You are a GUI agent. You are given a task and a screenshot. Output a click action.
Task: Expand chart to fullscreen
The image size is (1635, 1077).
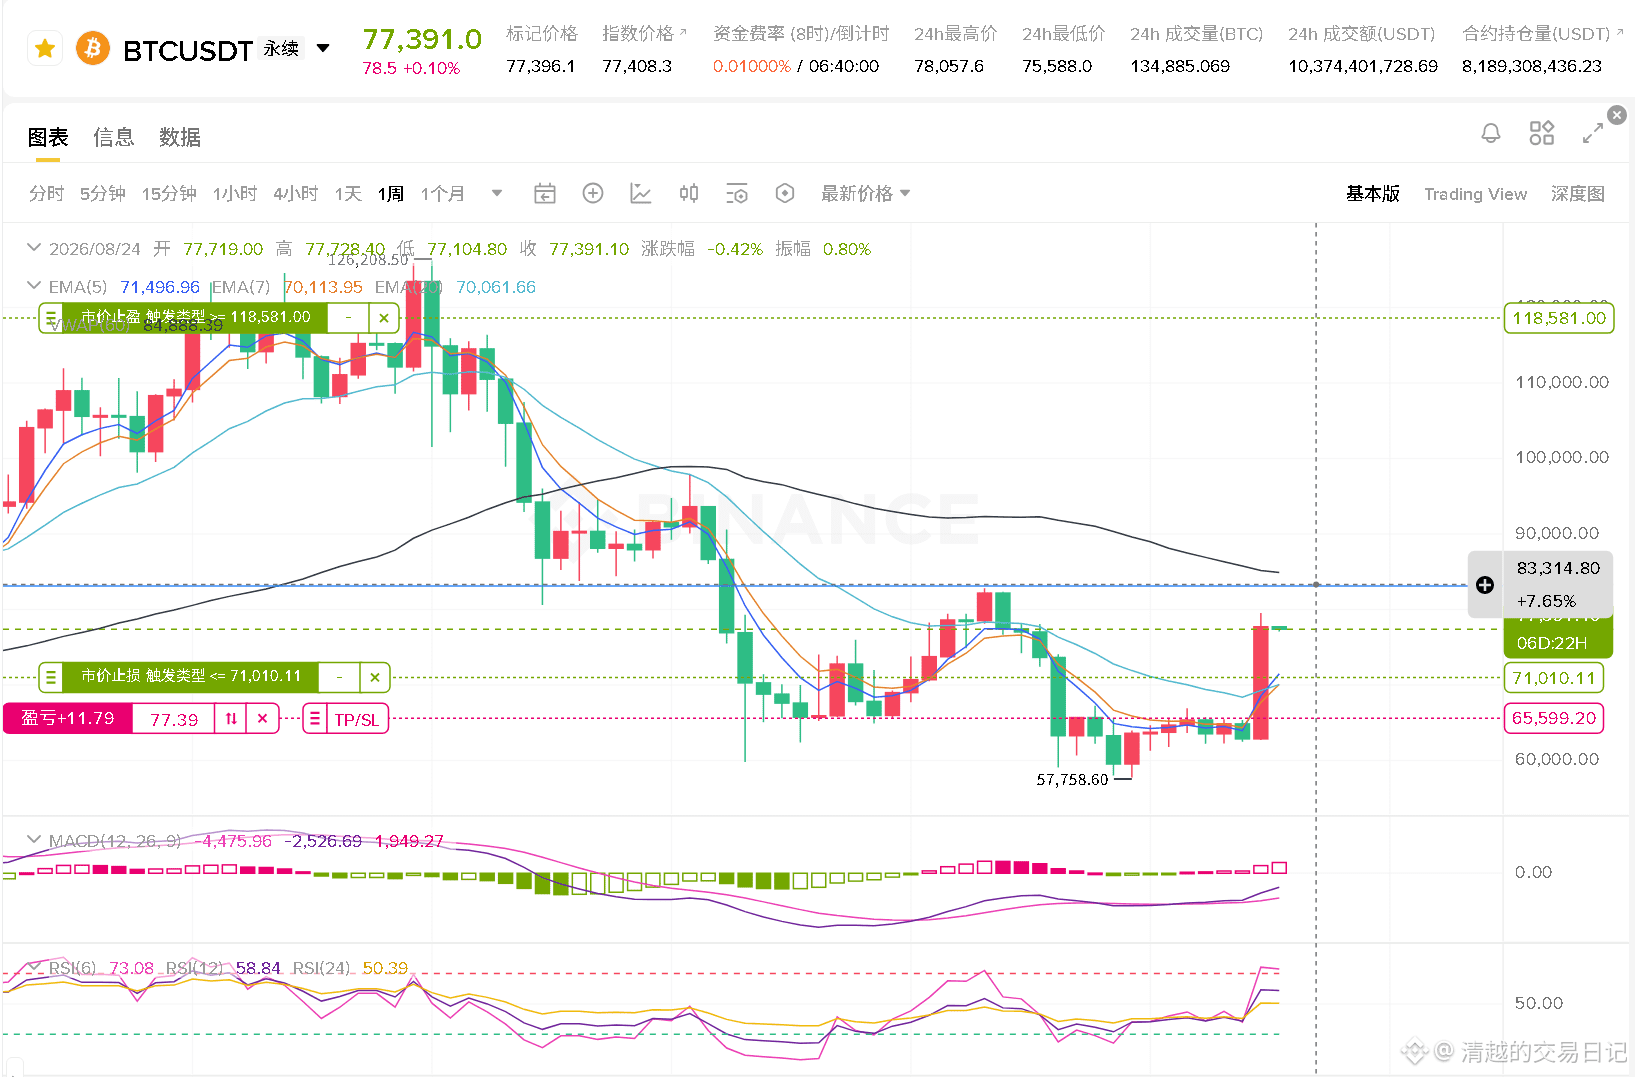(1593, 133)
